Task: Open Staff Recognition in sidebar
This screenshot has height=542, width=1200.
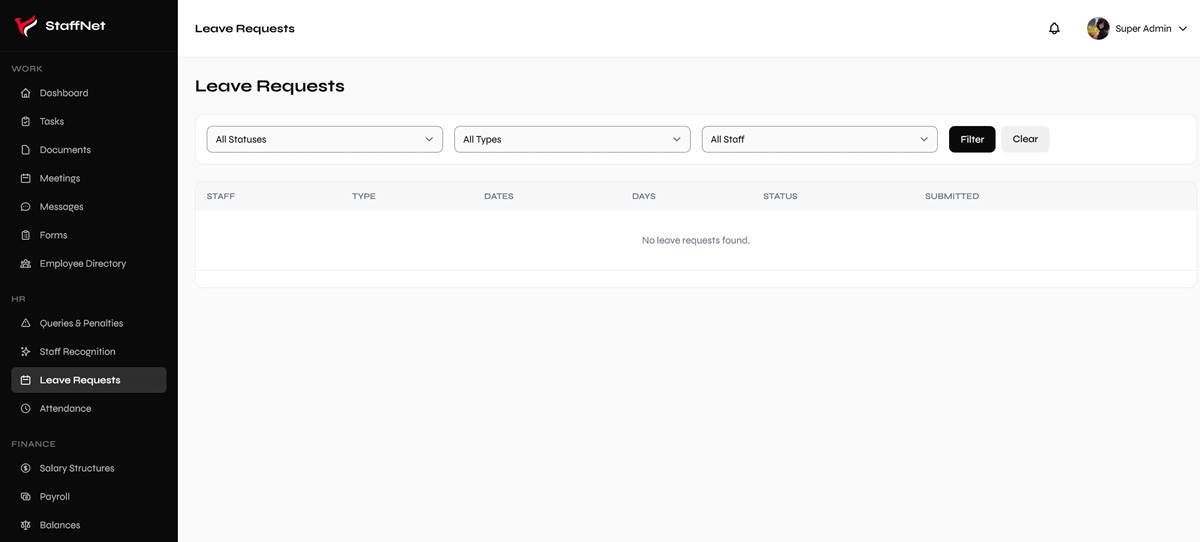Action: 77,352
